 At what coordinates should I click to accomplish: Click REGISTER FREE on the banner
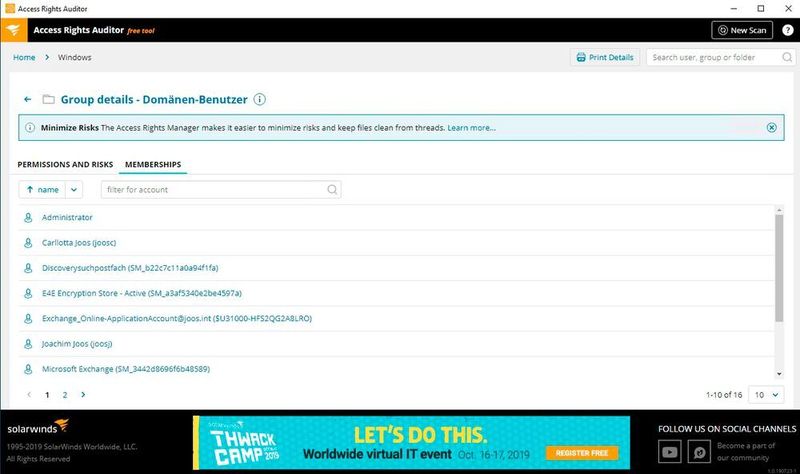[582, 453]
